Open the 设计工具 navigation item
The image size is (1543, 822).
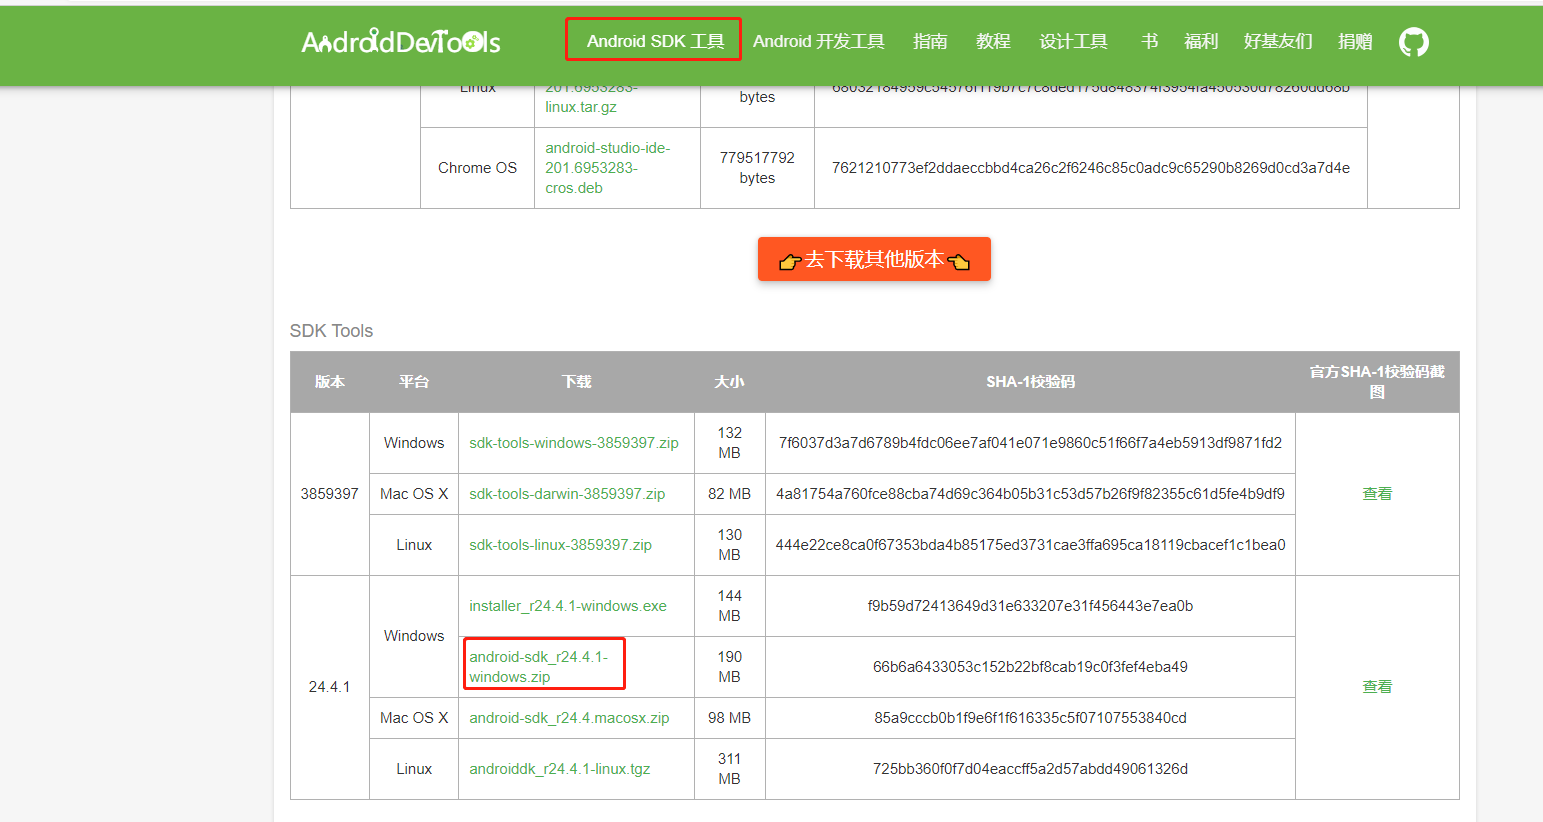1073,41
